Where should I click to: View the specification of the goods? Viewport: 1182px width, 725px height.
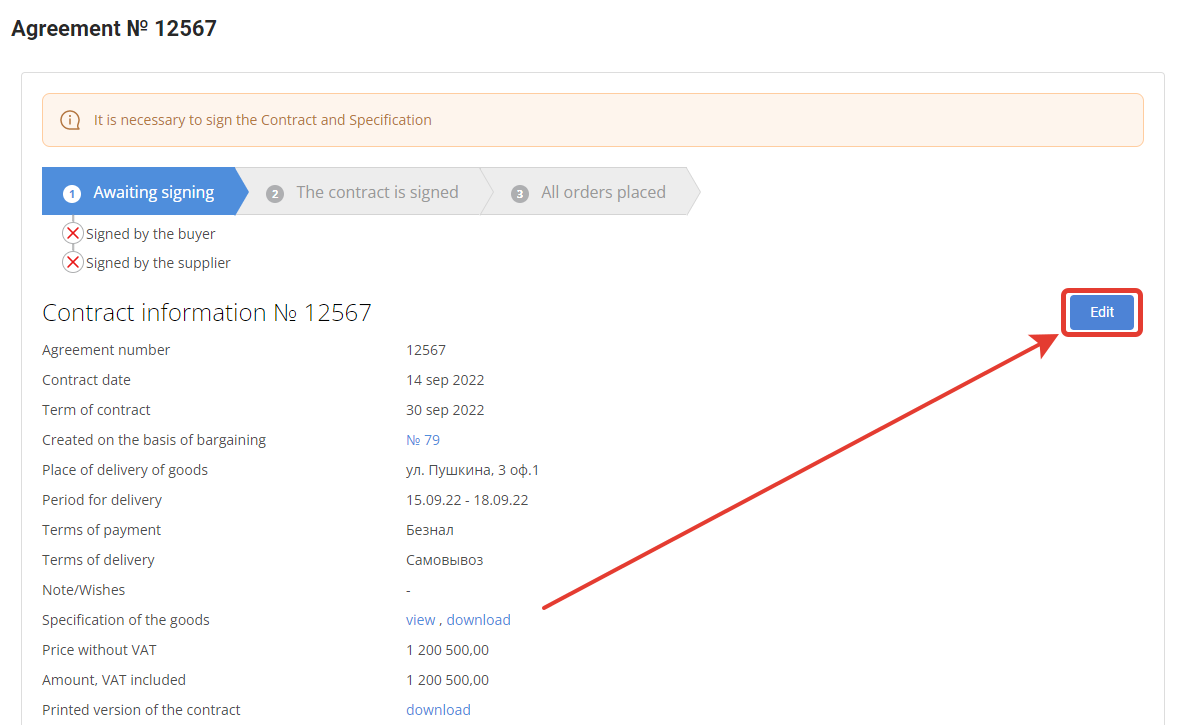click(x=420, y=620)
